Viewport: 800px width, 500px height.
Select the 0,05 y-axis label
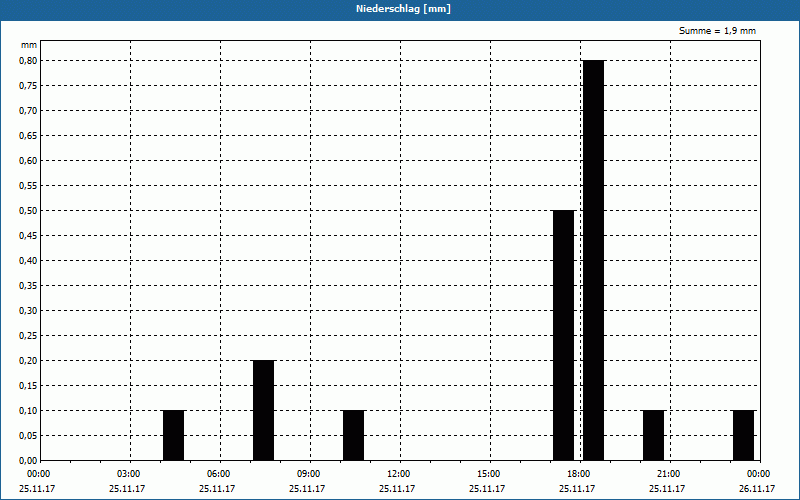pyautogui.click(x=28, y=436)
